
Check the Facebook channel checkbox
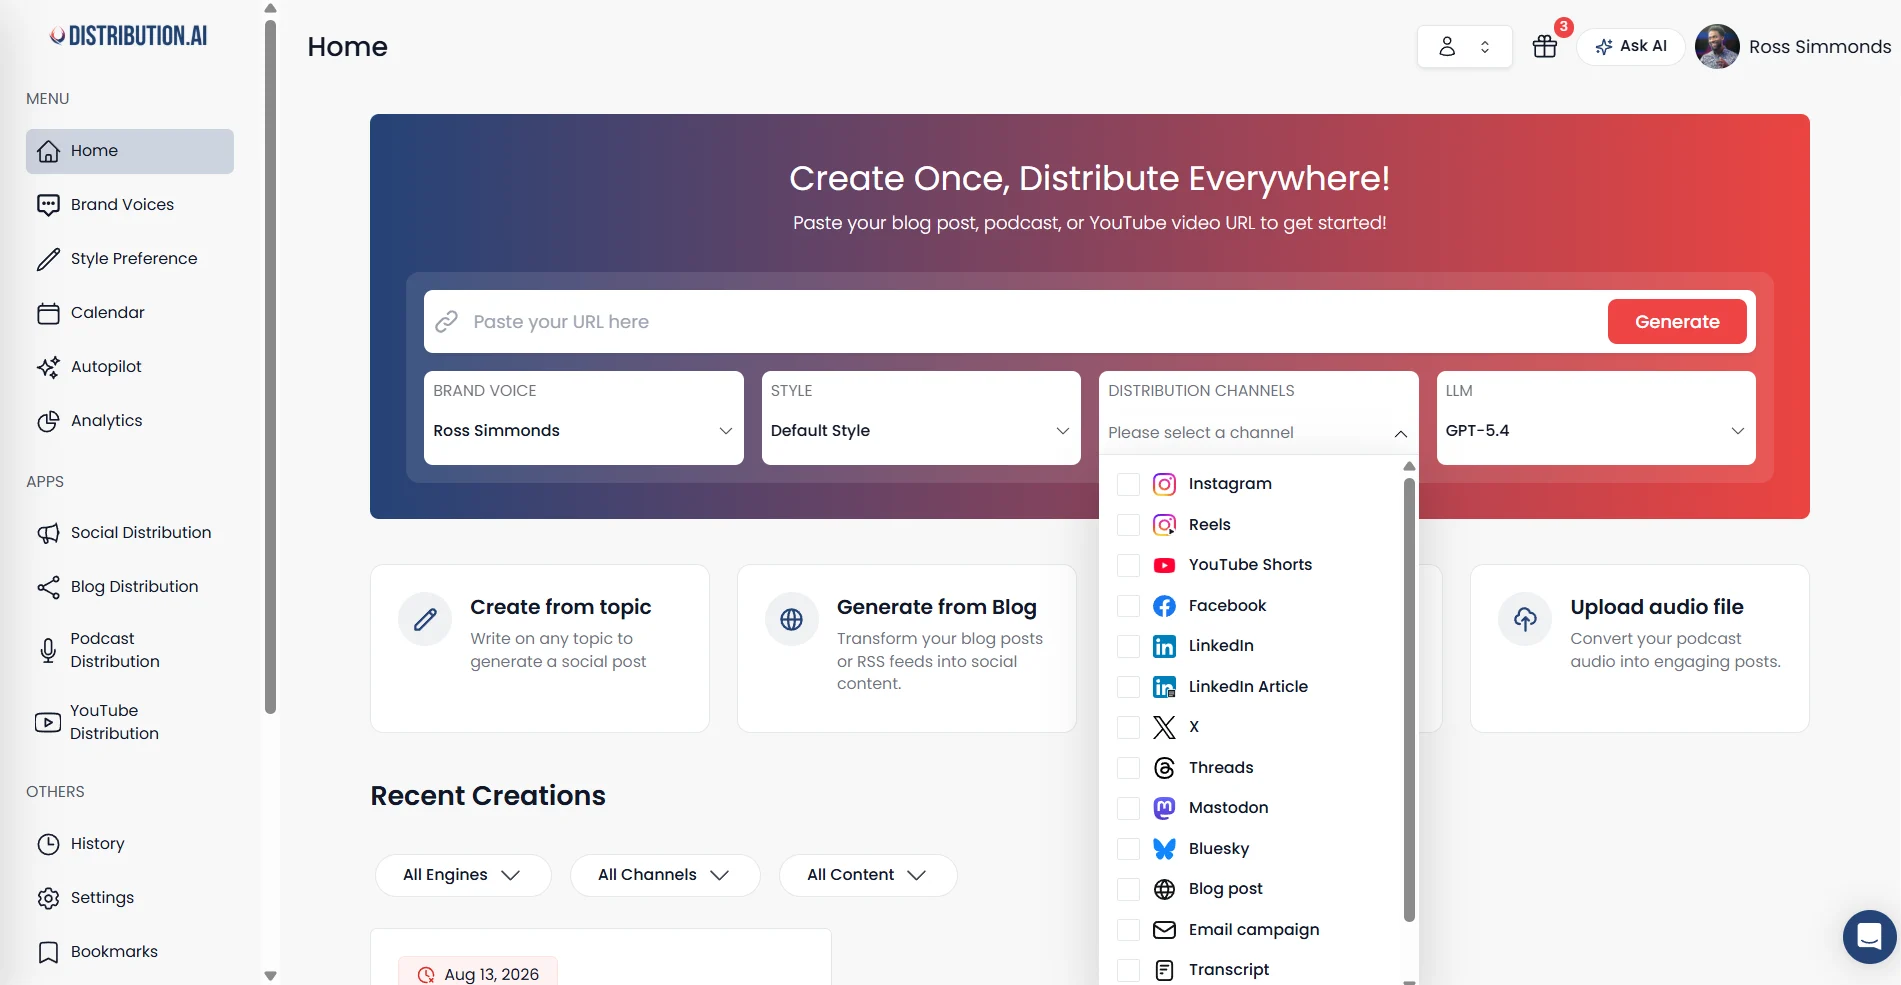tap(1128, 606)
